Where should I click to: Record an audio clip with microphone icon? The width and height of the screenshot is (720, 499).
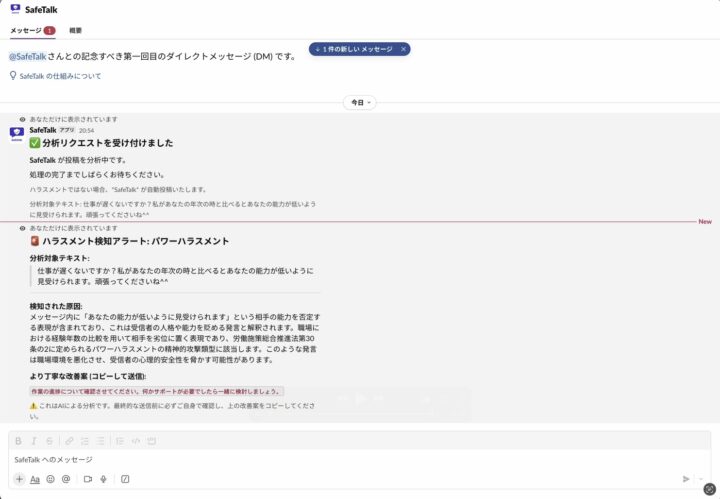coord(104,479)
